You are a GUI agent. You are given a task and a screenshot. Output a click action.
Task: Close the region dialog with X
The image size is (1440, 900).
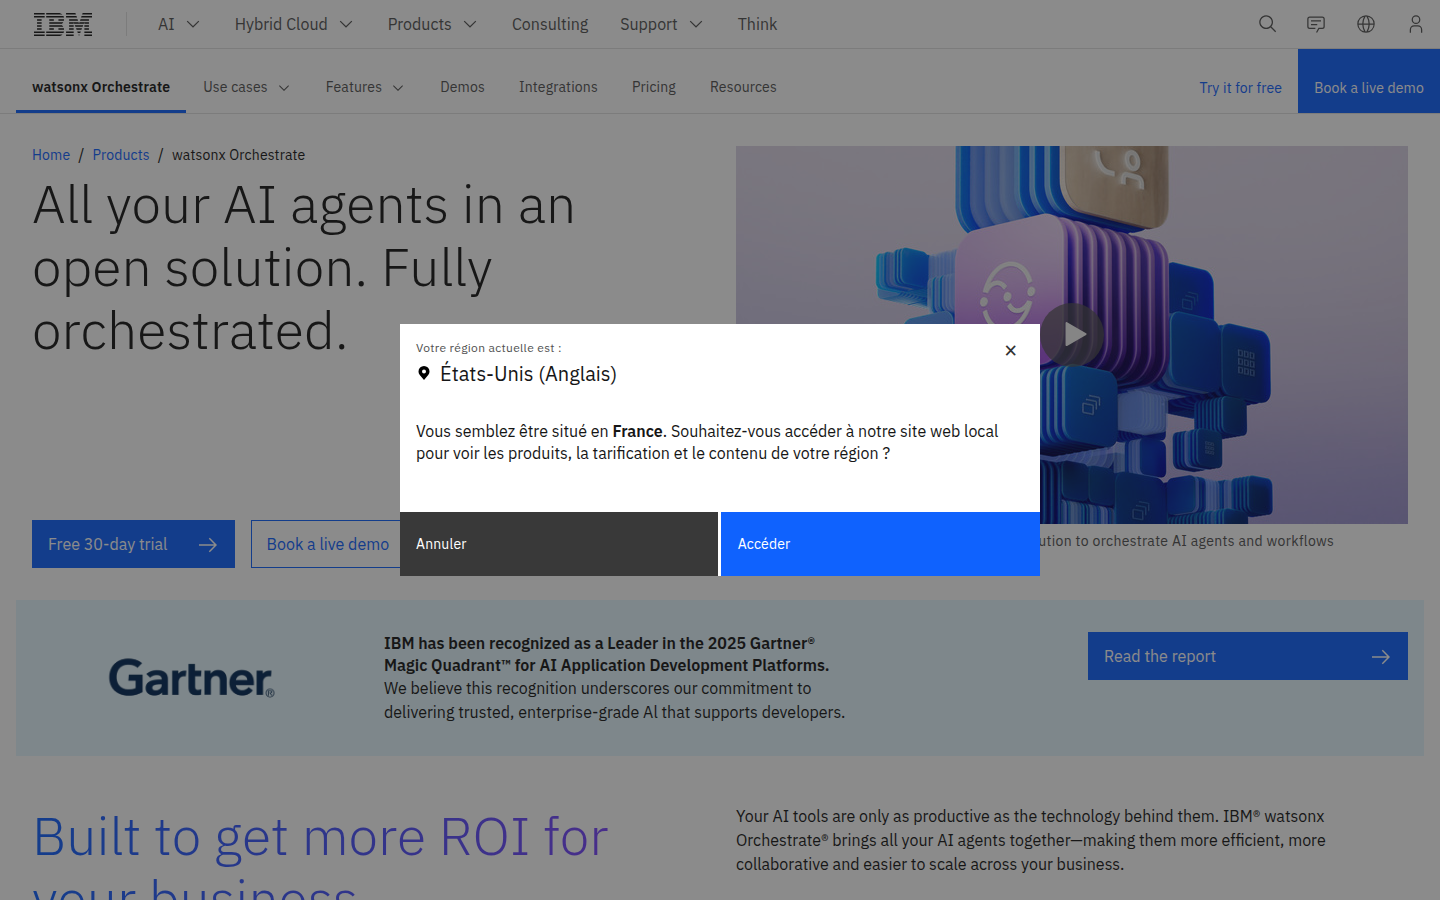(x=1010, y=350)
